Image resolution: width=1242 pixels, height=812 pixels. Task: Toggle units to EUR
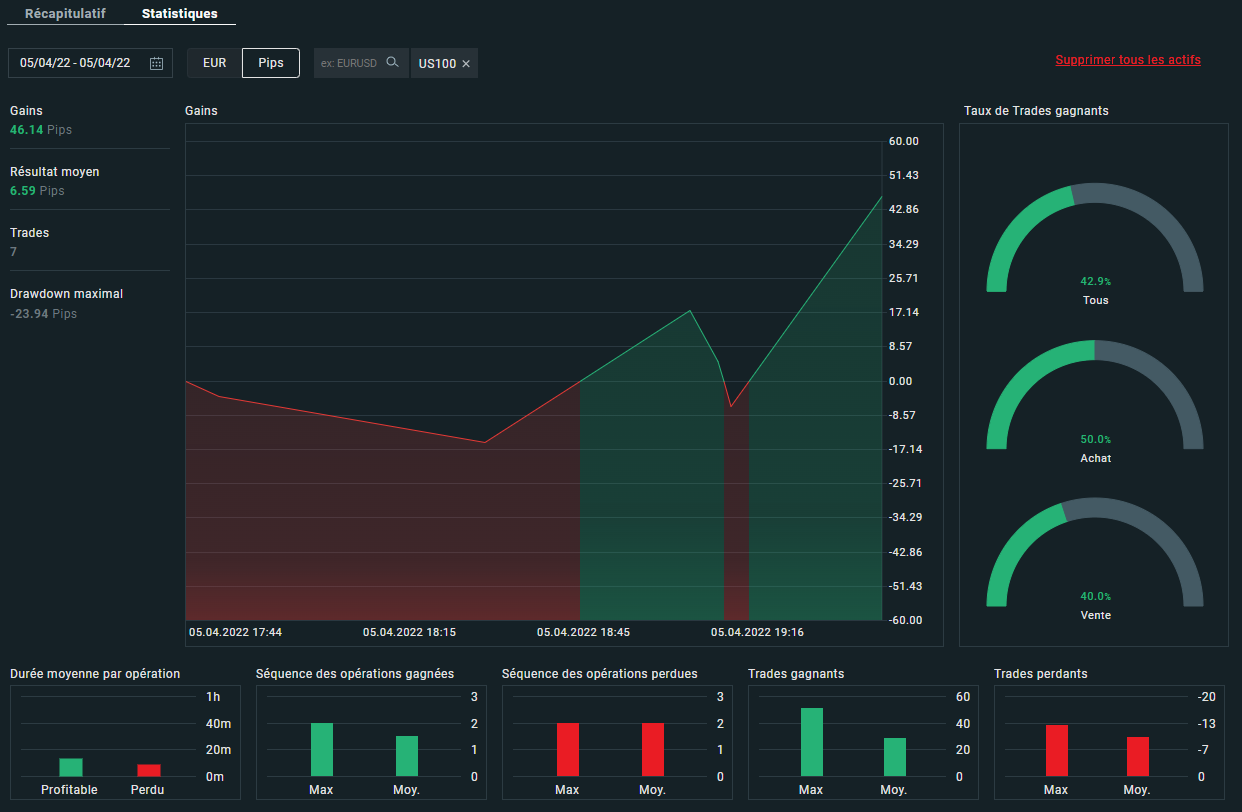coord(214,62)
